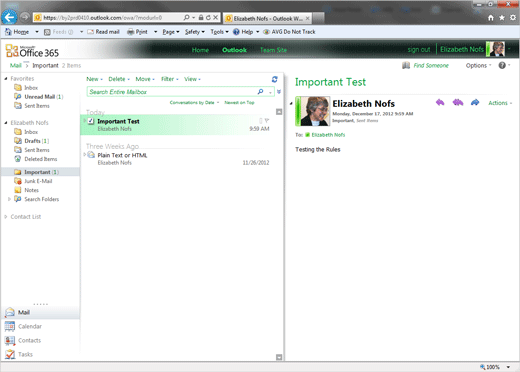This screenshot has height=372, width=520.
Task: Expand Plain Text or HTML conversation arrow
Action: pyautogui.click(x=85, y=154)
